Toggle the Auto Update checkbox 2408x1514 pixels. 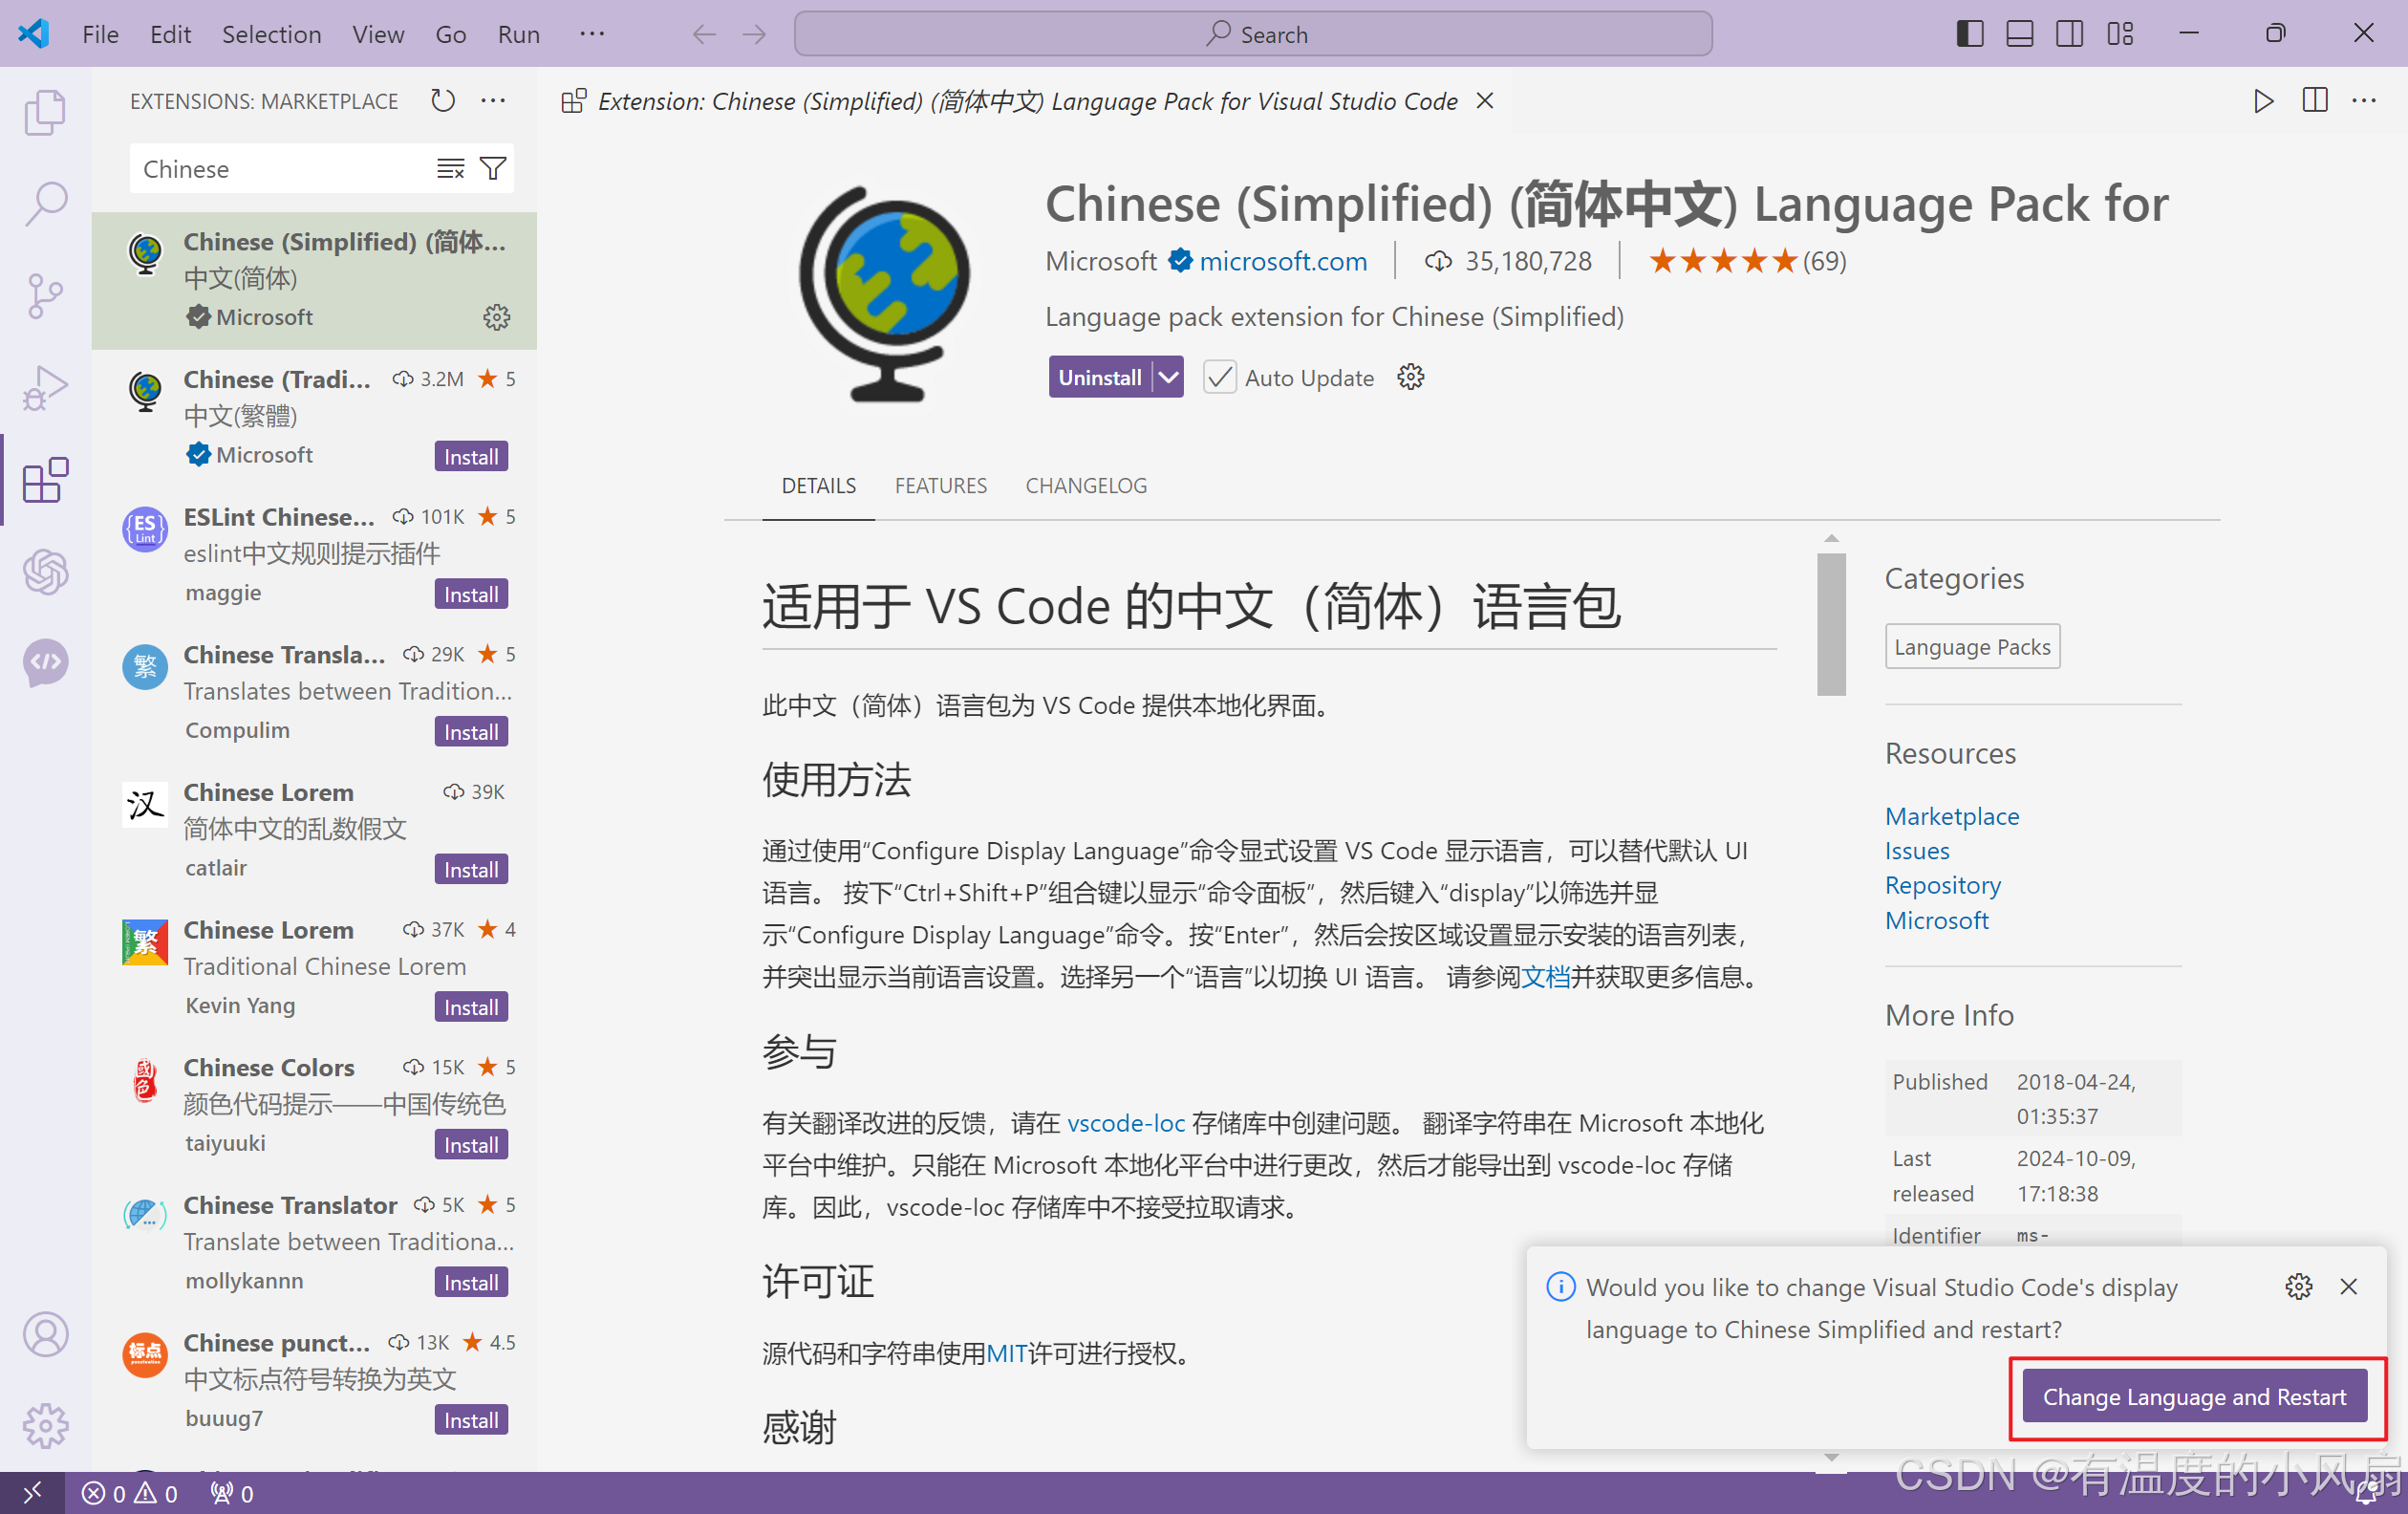coord(1220,377)
